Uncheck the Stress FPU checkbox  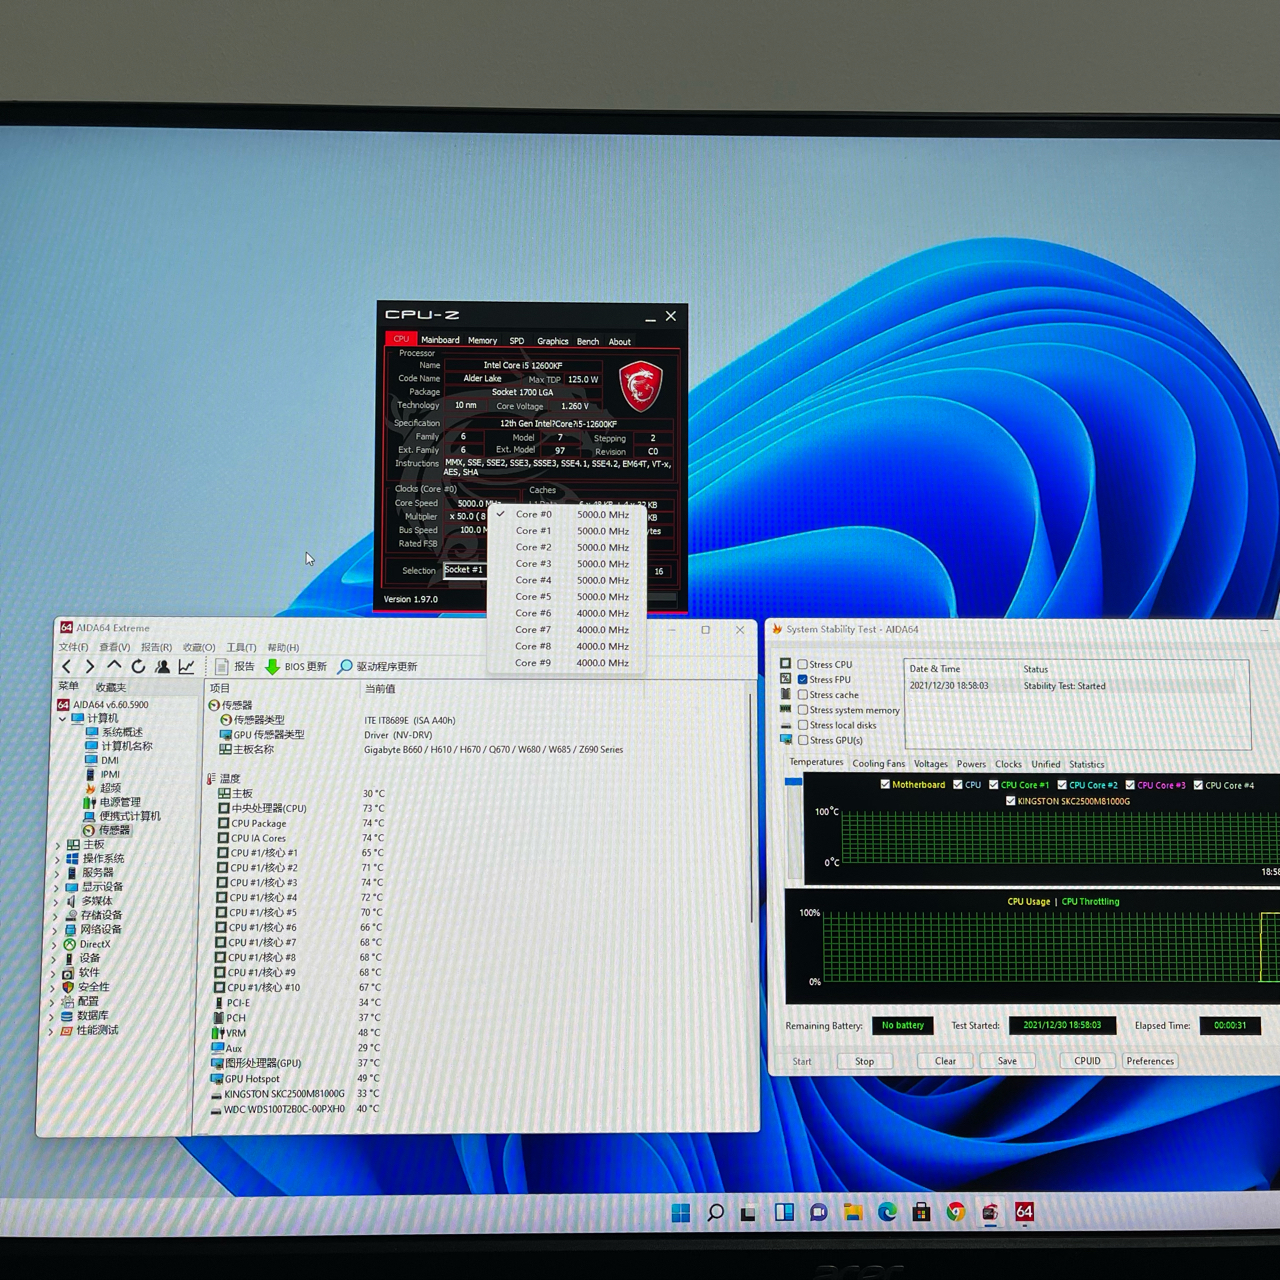tap(803, 679)
